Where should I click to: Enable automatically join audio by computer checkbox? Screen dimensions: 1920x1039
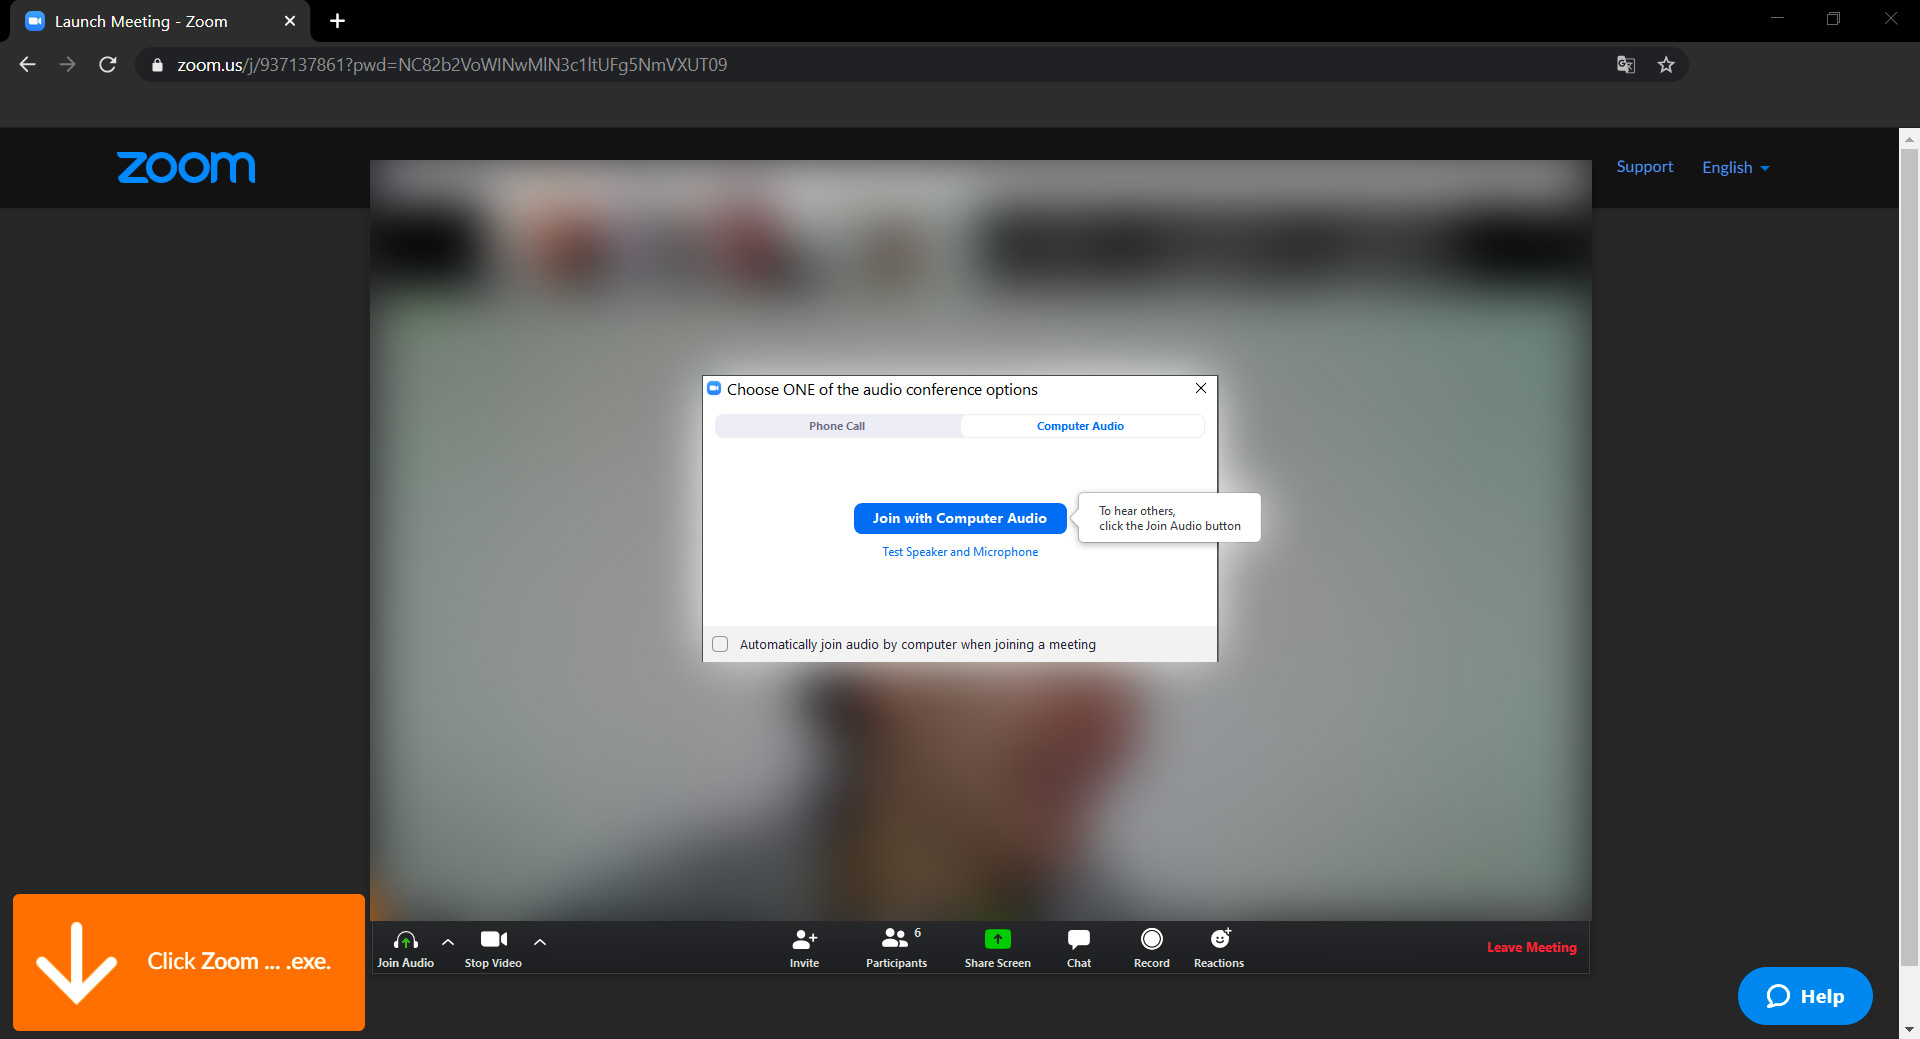720,644
